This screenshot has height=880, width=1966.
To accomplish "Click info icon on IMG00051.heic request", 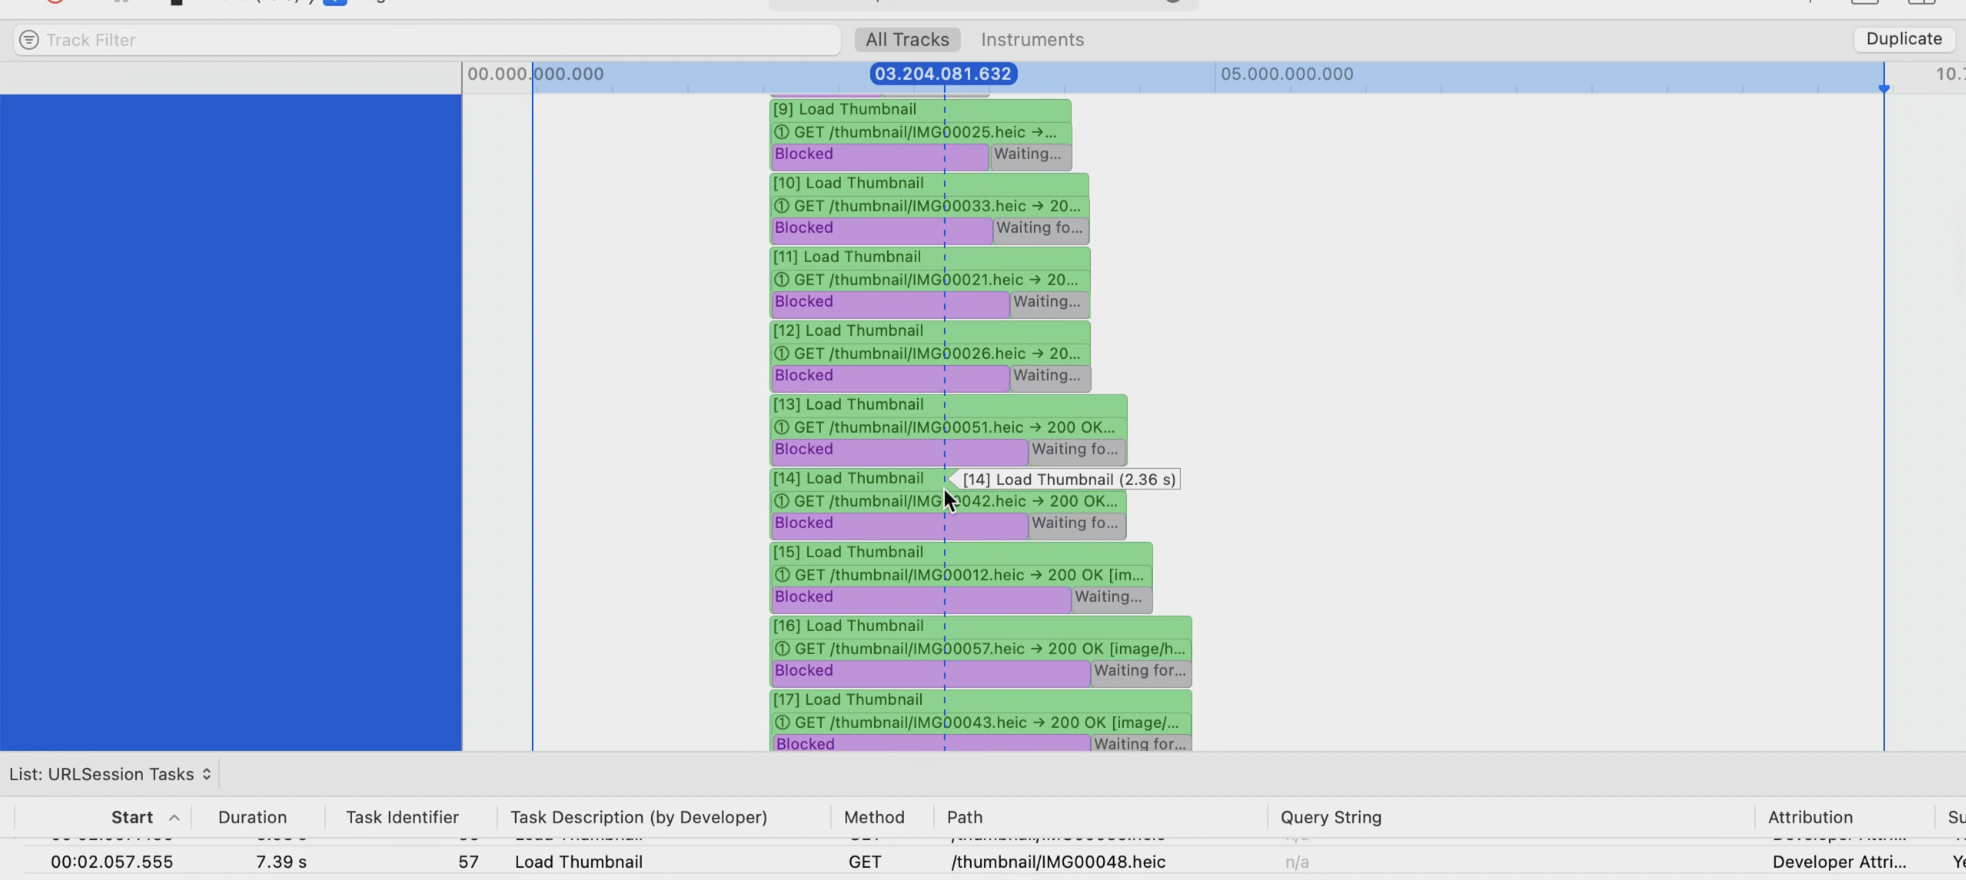I will [782, 428].
